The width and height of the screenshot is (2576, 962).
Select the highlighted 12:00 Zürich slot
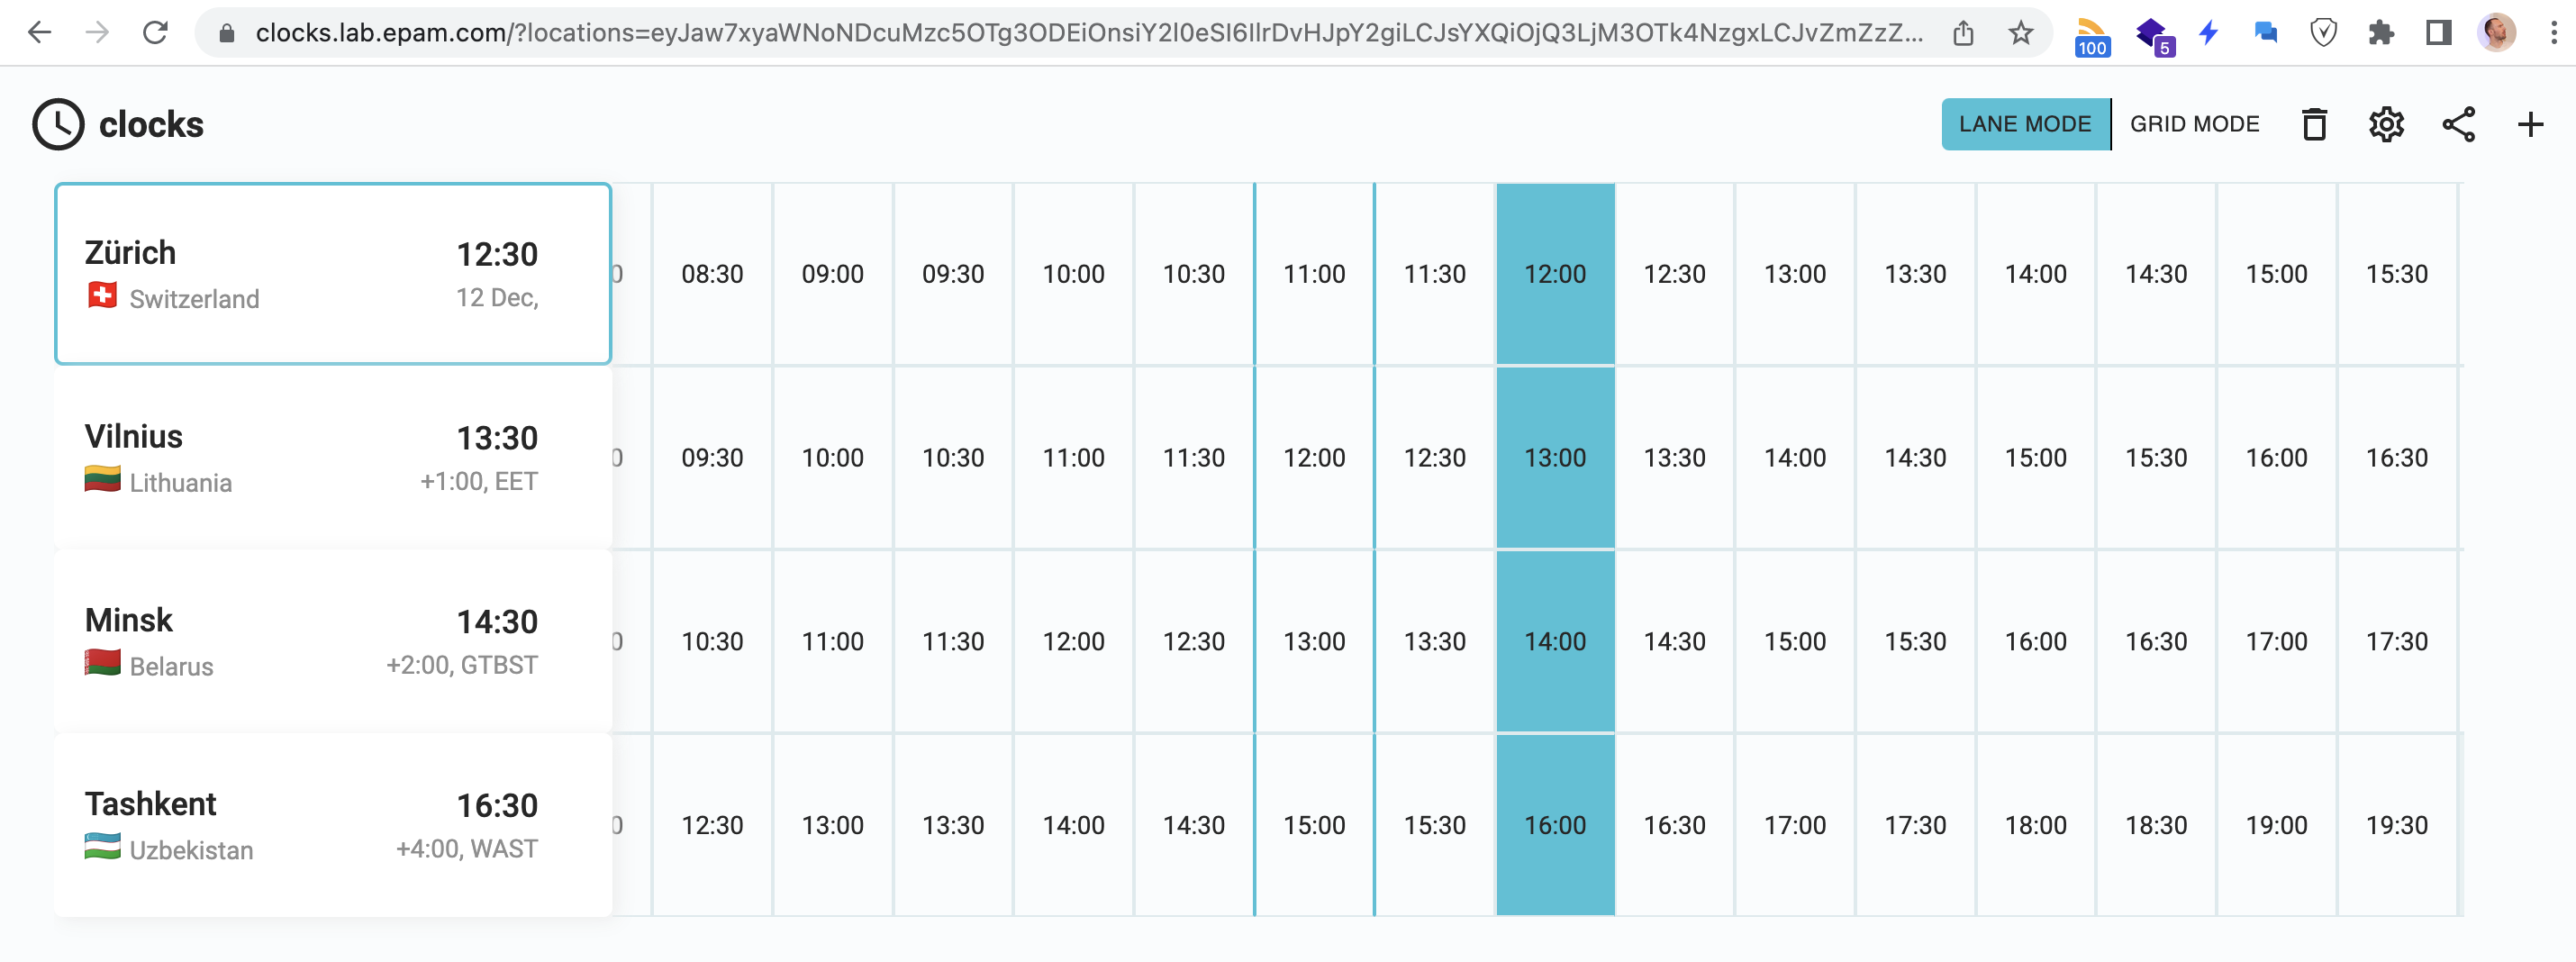click(1555, 273)
